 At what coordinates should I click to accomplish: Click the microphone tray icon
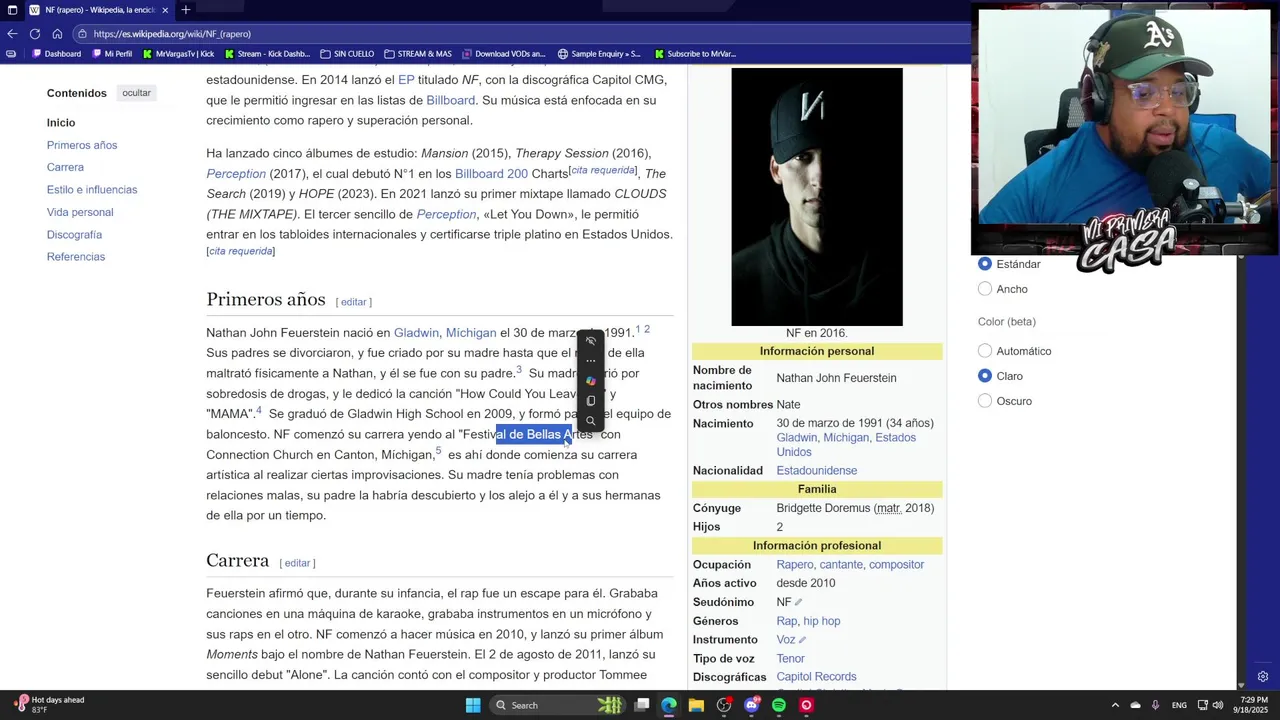coord(1155,705)
